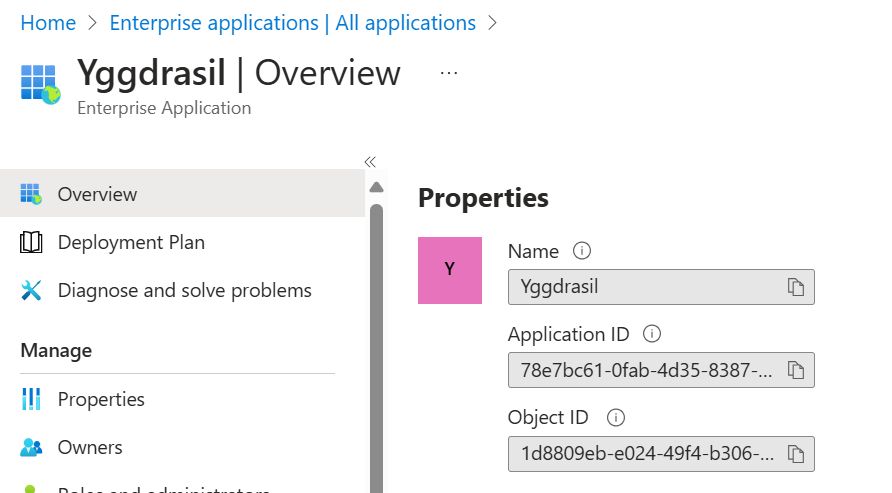Click the scroll up arrow of sidebar
Screen dimensions: 892x493
376,187
